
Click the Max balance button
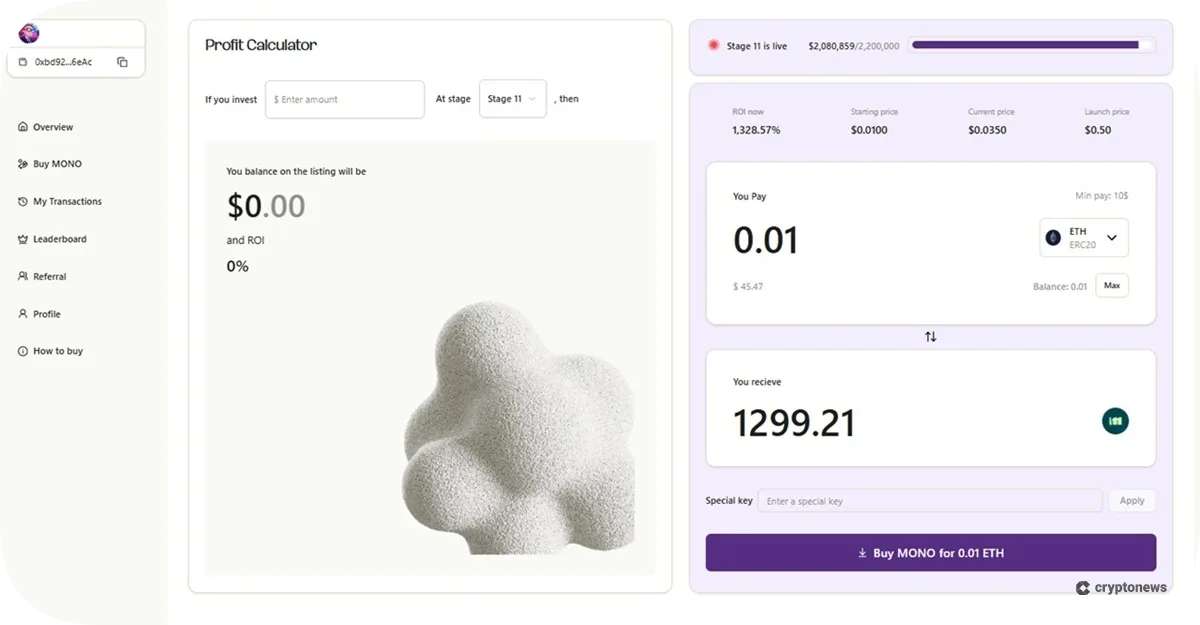(x=1111, y=285)
